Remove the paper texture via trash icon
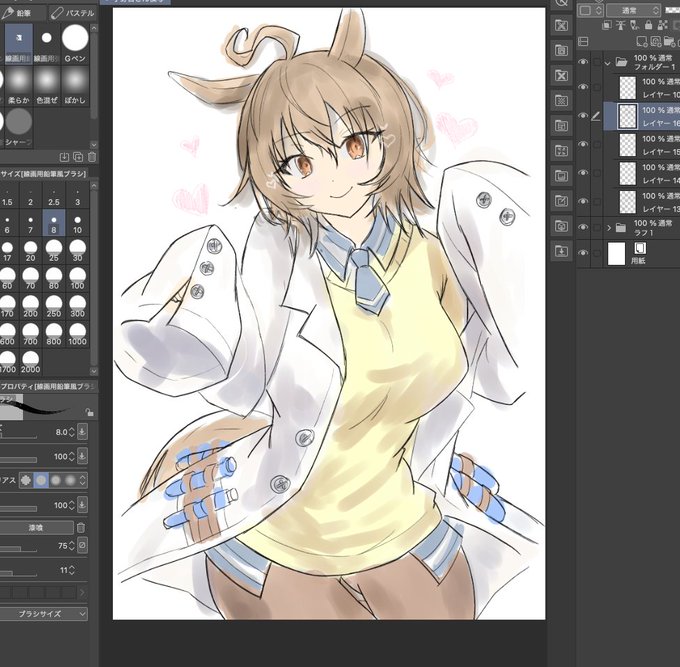 (x=81, y=528)
